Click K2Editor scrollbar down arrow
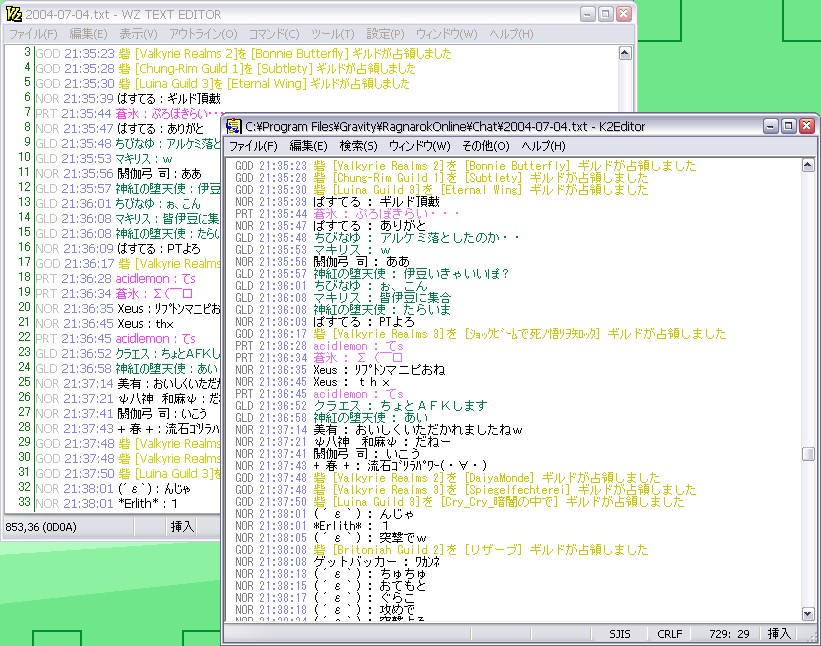The image size is (821, 646). pyautogui.click(x=808, y=614)
